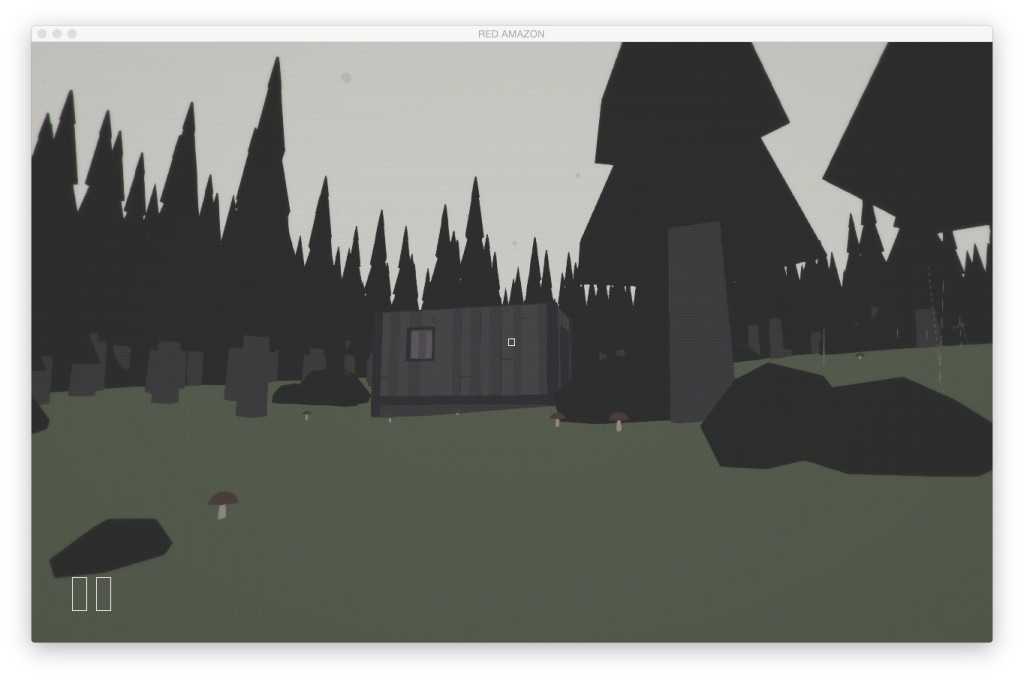Click the square crosshair at screen center

(x=511, y=342)
